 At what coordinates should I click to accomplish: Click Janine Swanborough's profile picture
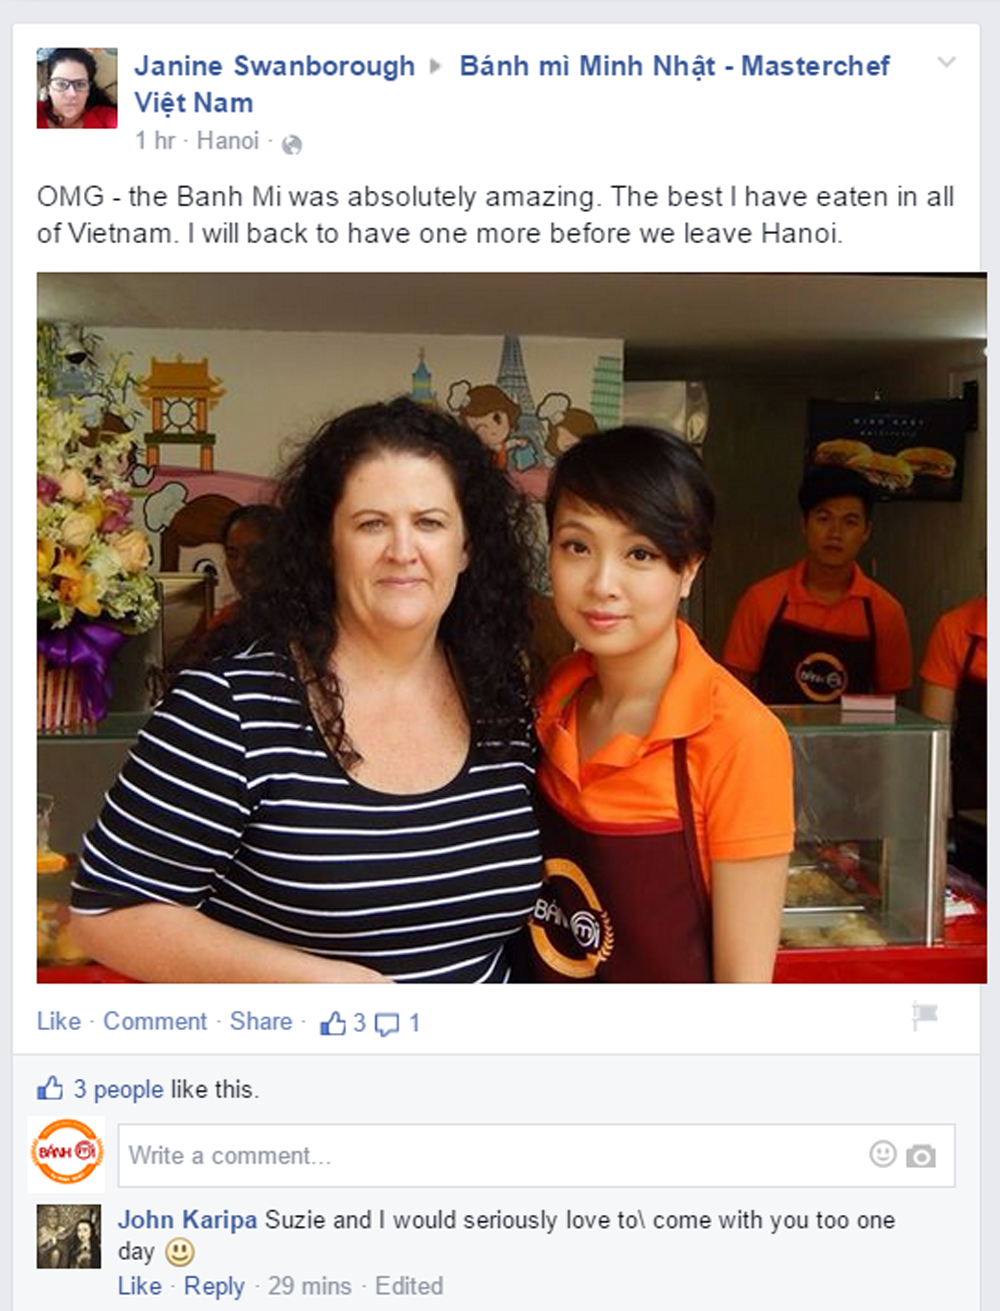(x=77, y=88)
